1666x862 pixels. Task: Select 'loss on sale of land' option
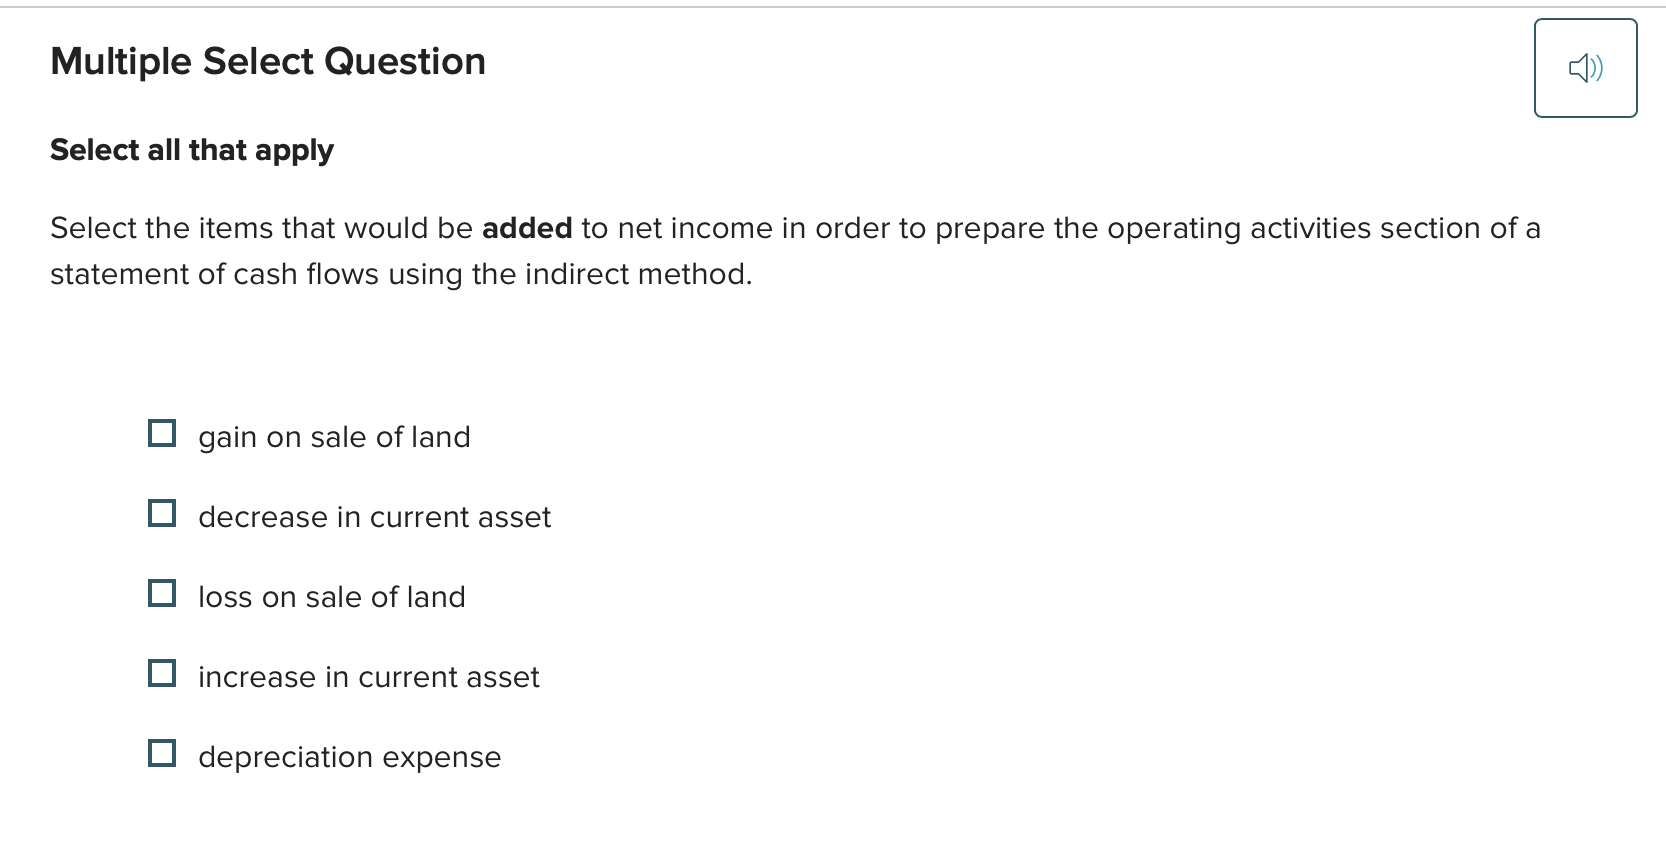coord(162,593)
